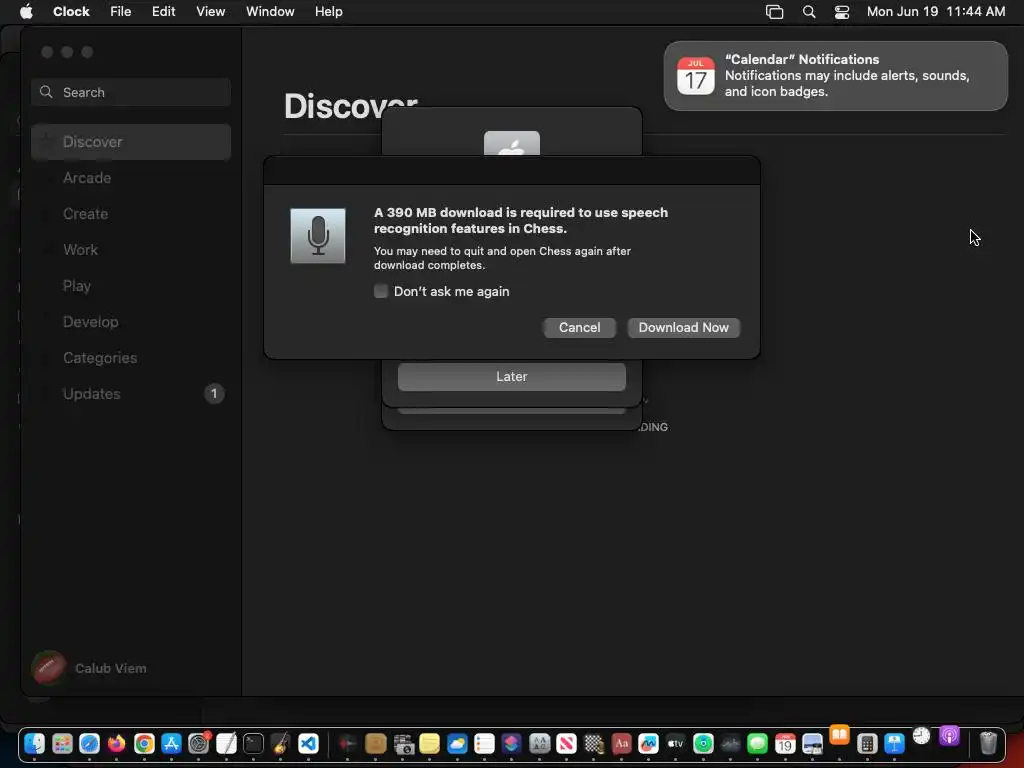
Task: Open Image Capture from the Dock
Action: (x=403, y=743)
